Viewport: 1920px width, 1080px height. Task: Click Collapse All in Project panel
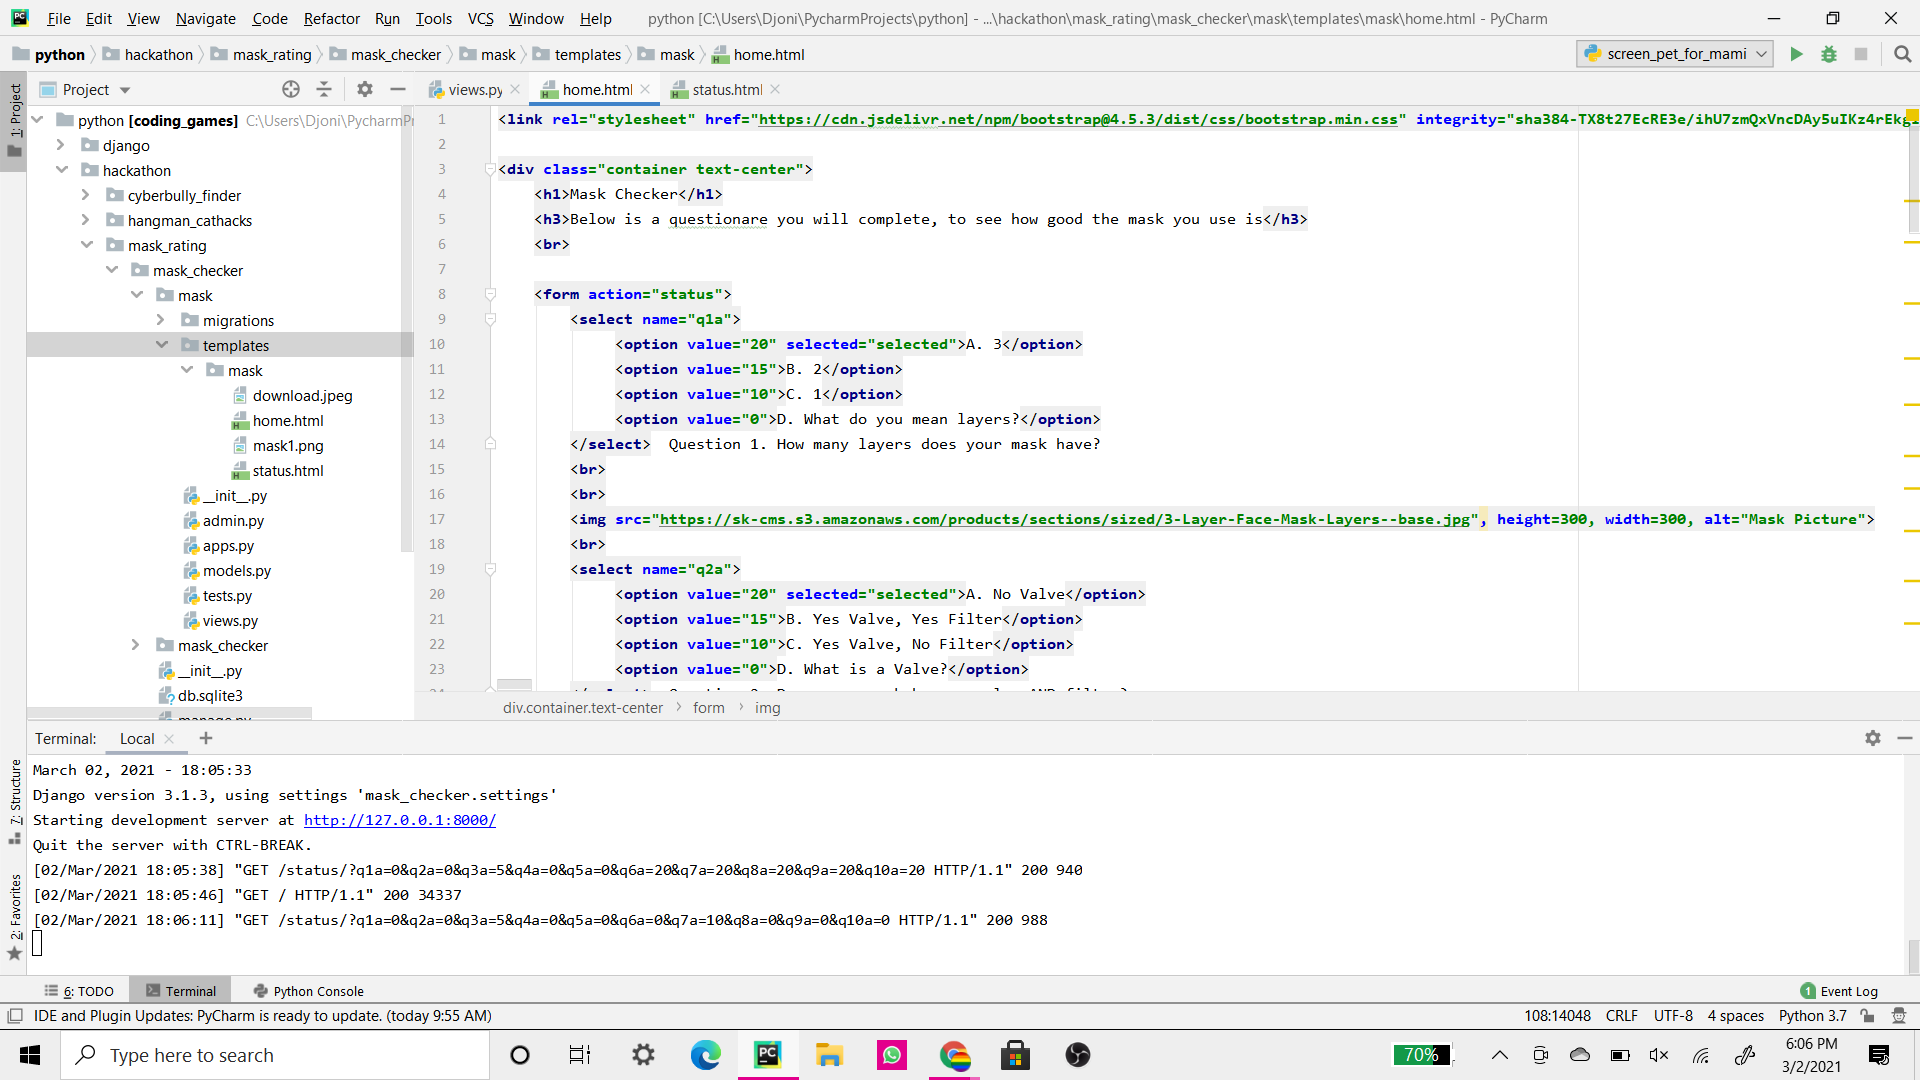pyautogui.click(x=324, y=89)
